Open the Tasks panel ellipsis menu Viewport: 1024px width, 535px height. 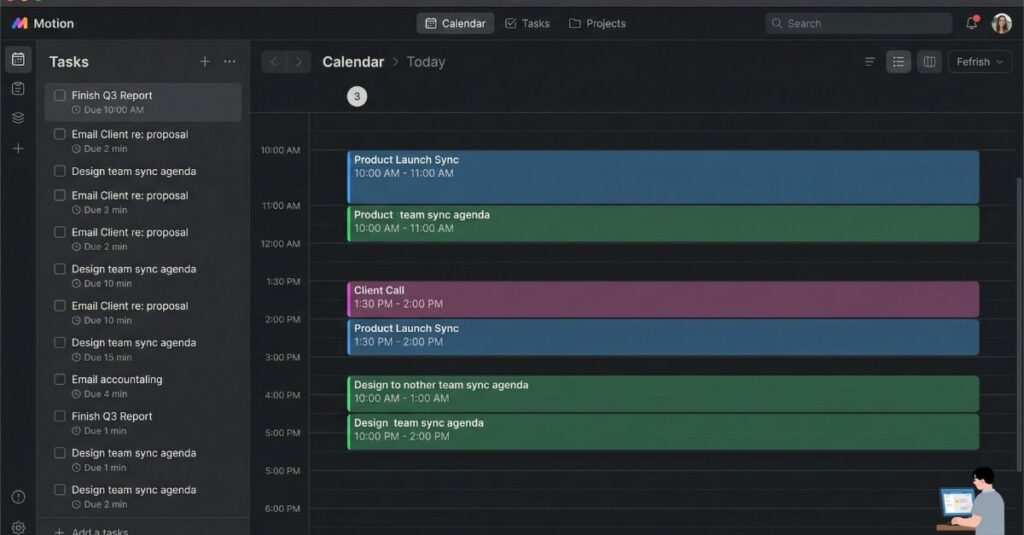(x=229, y=61)
